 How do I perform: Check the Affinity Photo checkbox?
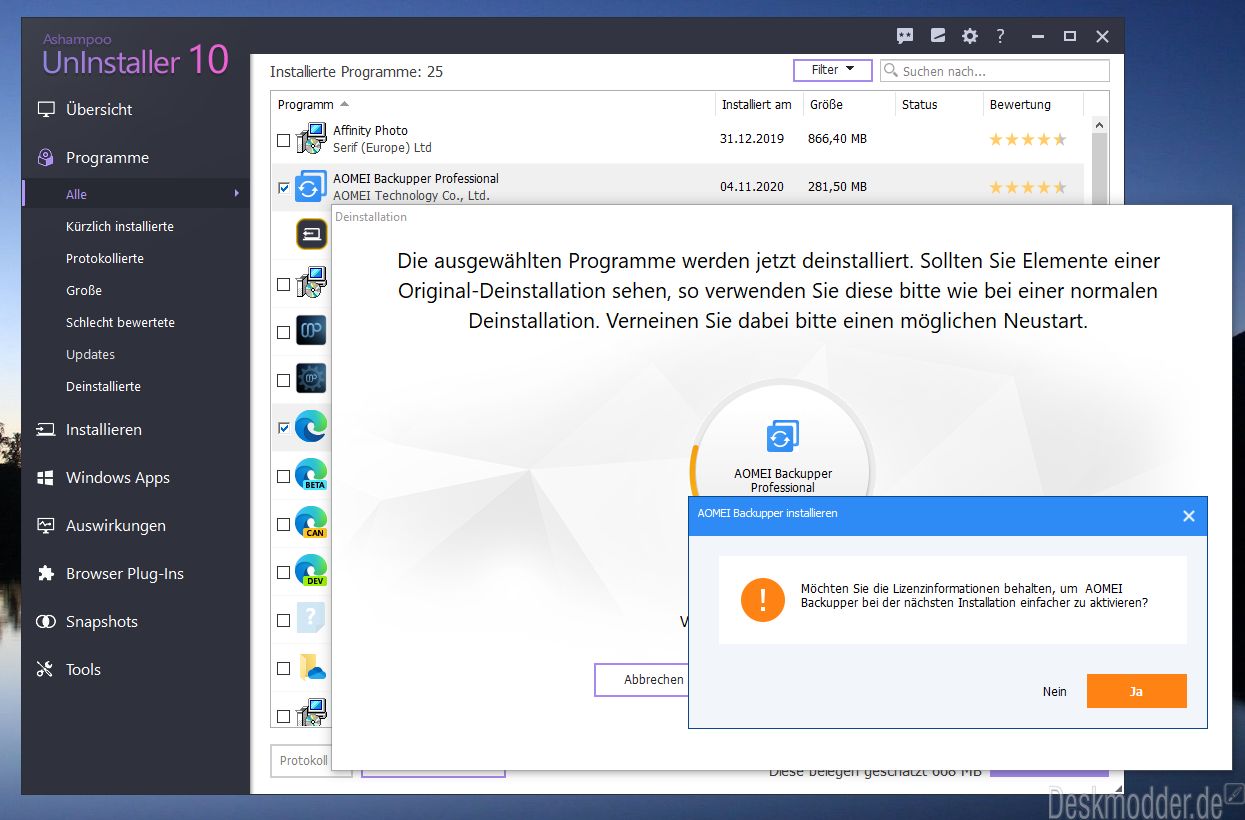(283, 140)
